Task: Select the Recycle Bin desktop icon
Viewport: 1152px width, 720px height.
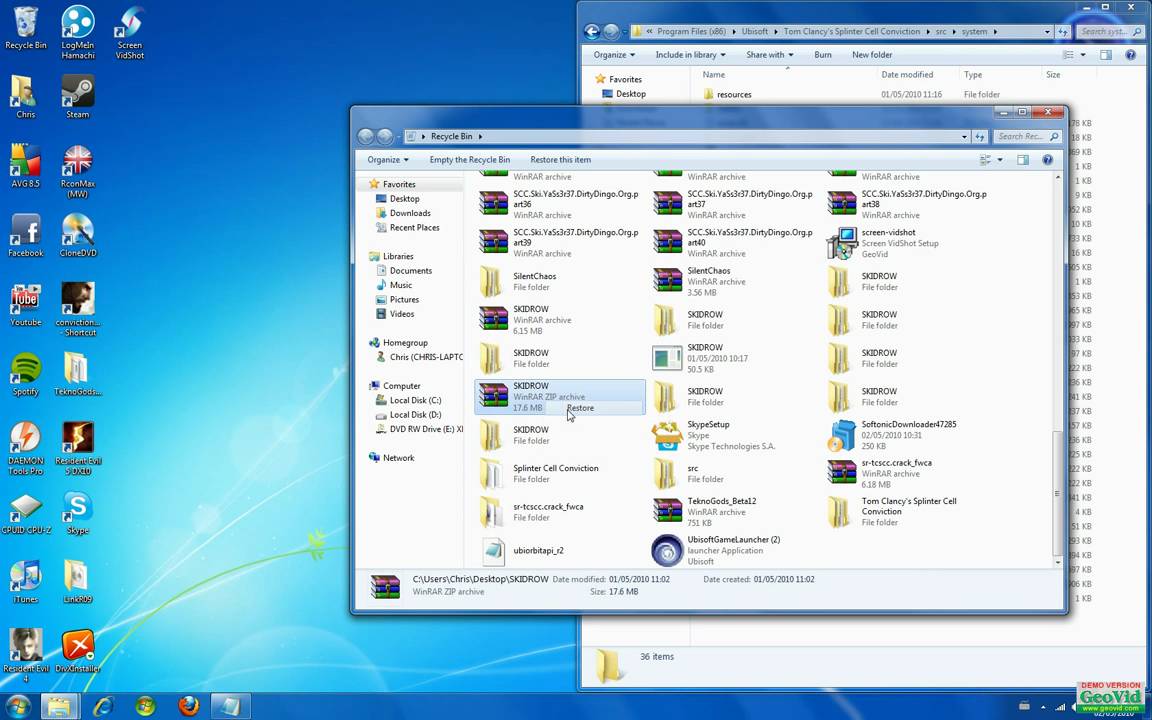Action: (25, 27)
